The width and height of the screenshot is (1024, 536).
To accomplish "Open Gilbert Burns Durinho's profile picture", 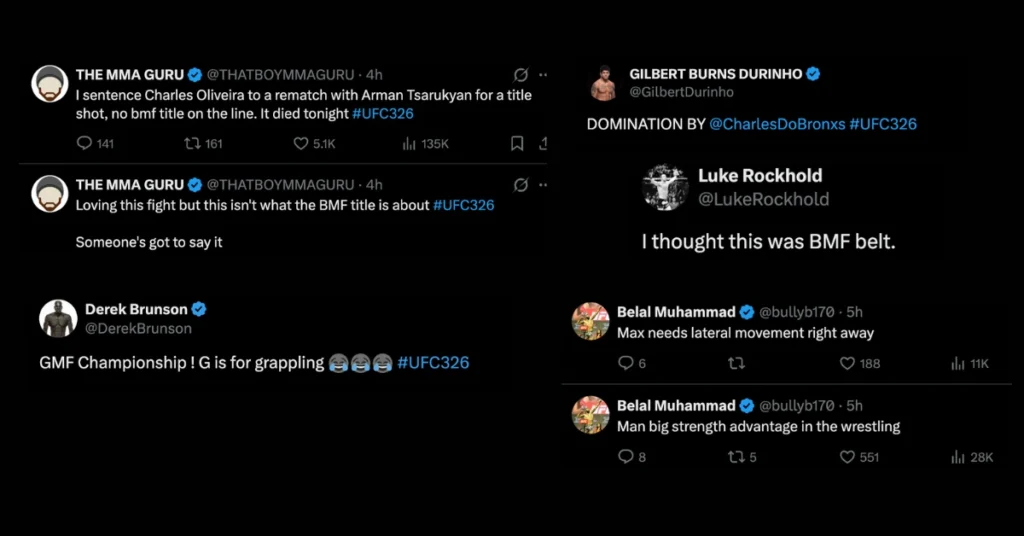I will pyautogui.click(x=603, y=83).
